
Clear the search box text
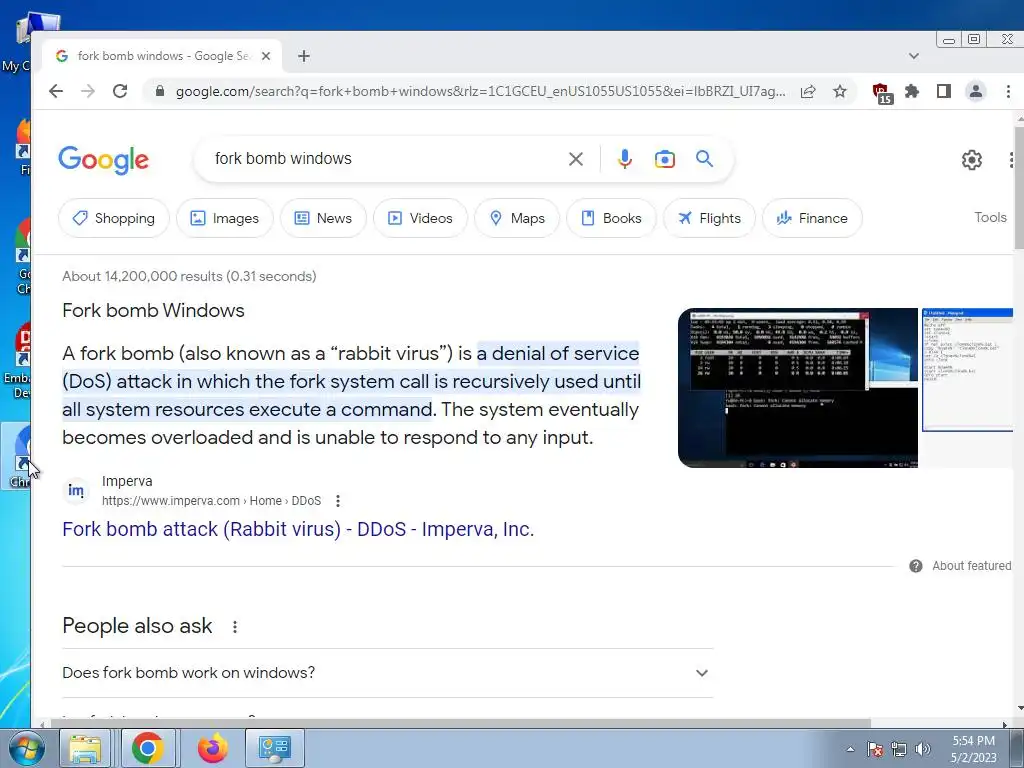click(x=575, y=159)
